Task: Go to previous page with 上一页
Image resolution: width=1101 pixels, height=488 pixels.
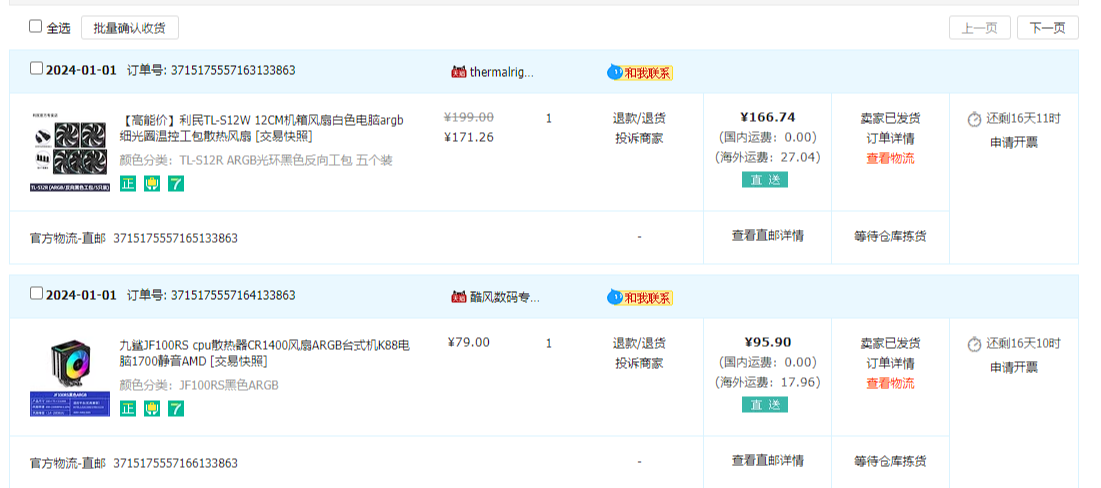Action: (980, 27)
